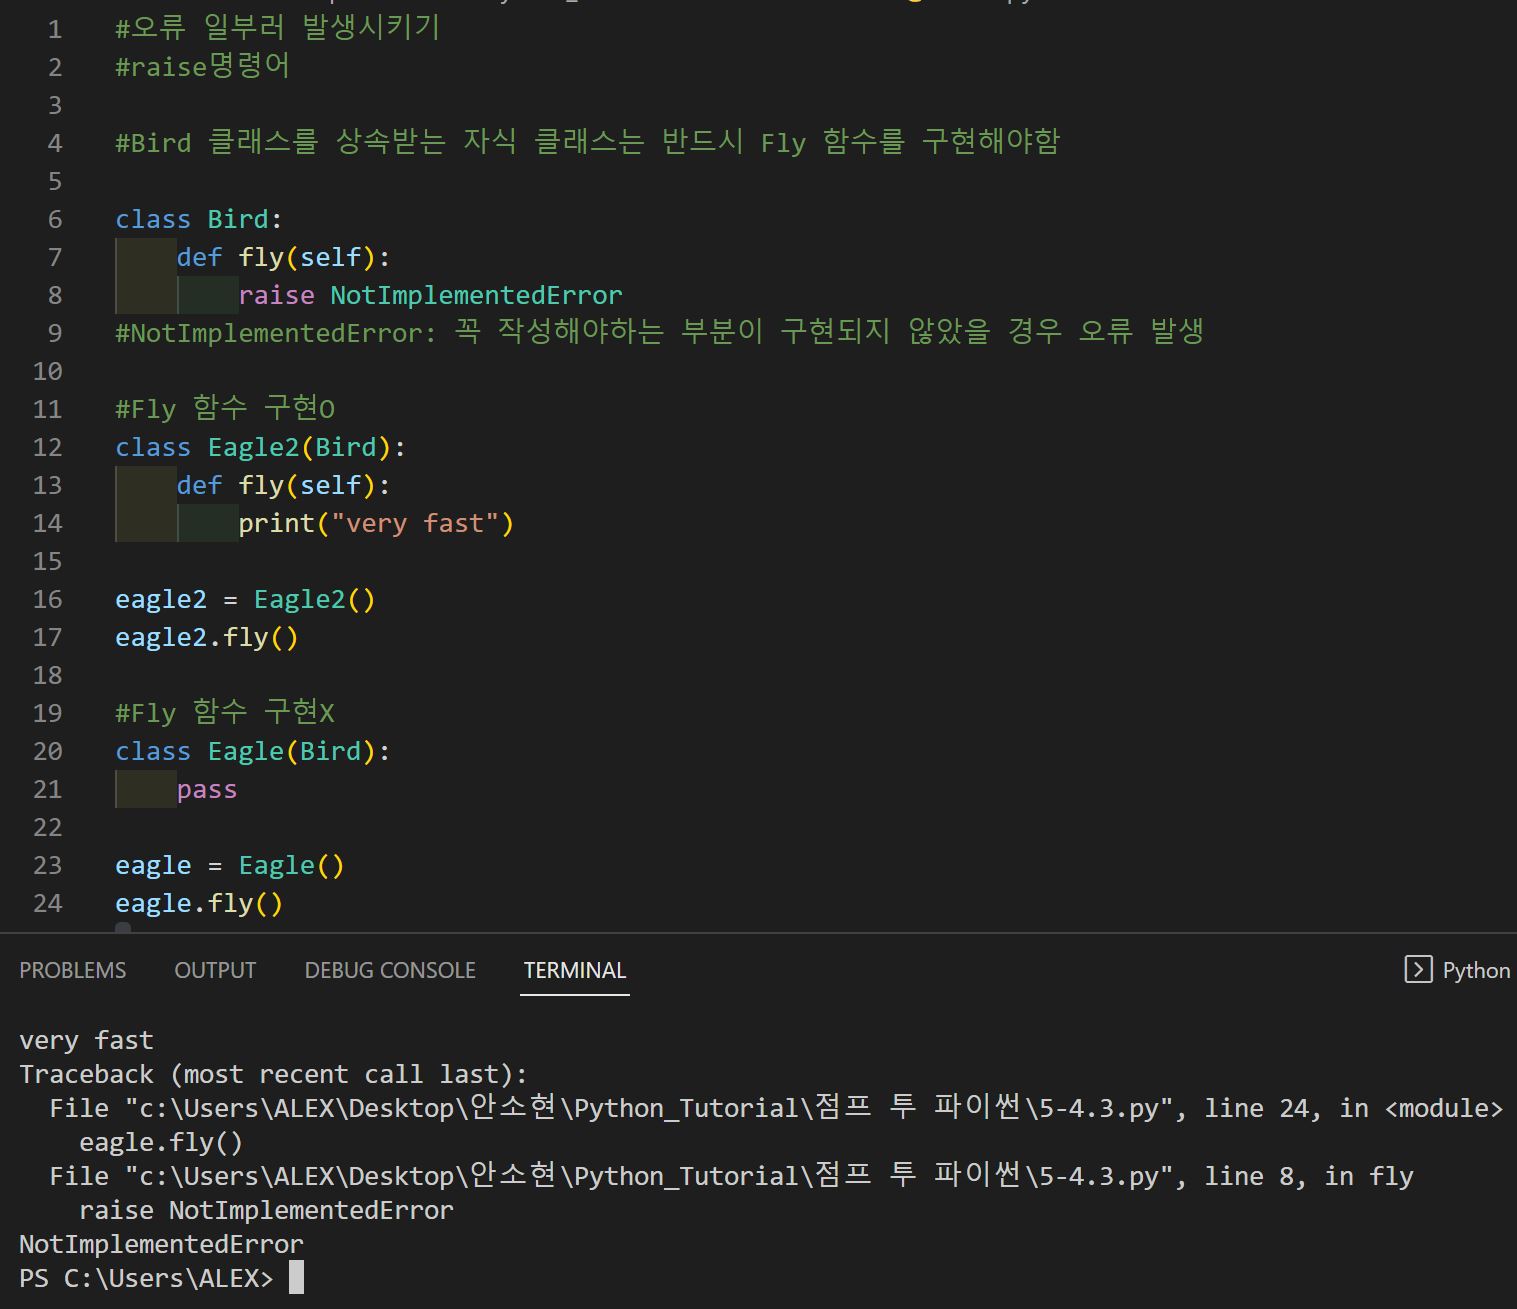Click traceback file link mentioning line 8

731,1176
